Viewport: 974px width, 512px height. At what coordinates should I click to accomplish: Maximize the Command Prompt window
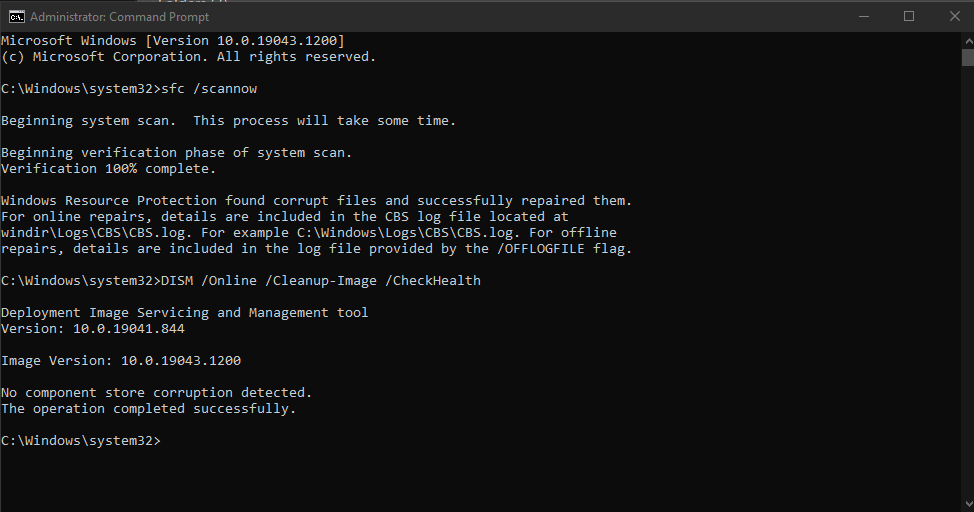909,17
